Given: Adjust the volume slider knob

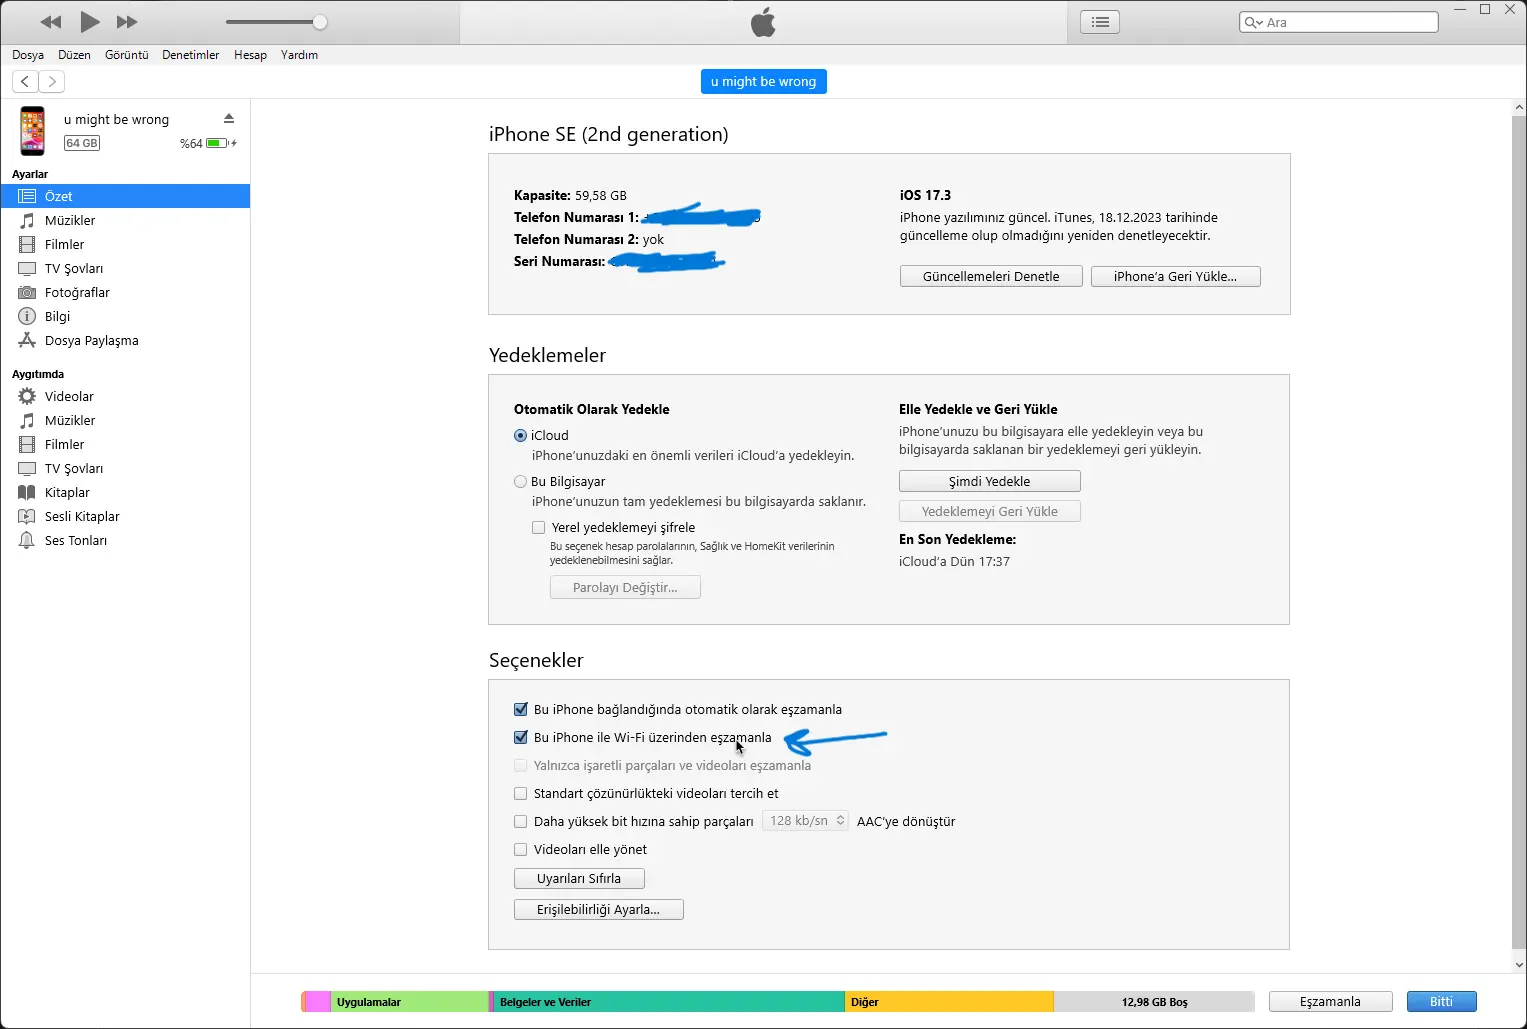Looking at the screenshot, I should tap(319, 22).
